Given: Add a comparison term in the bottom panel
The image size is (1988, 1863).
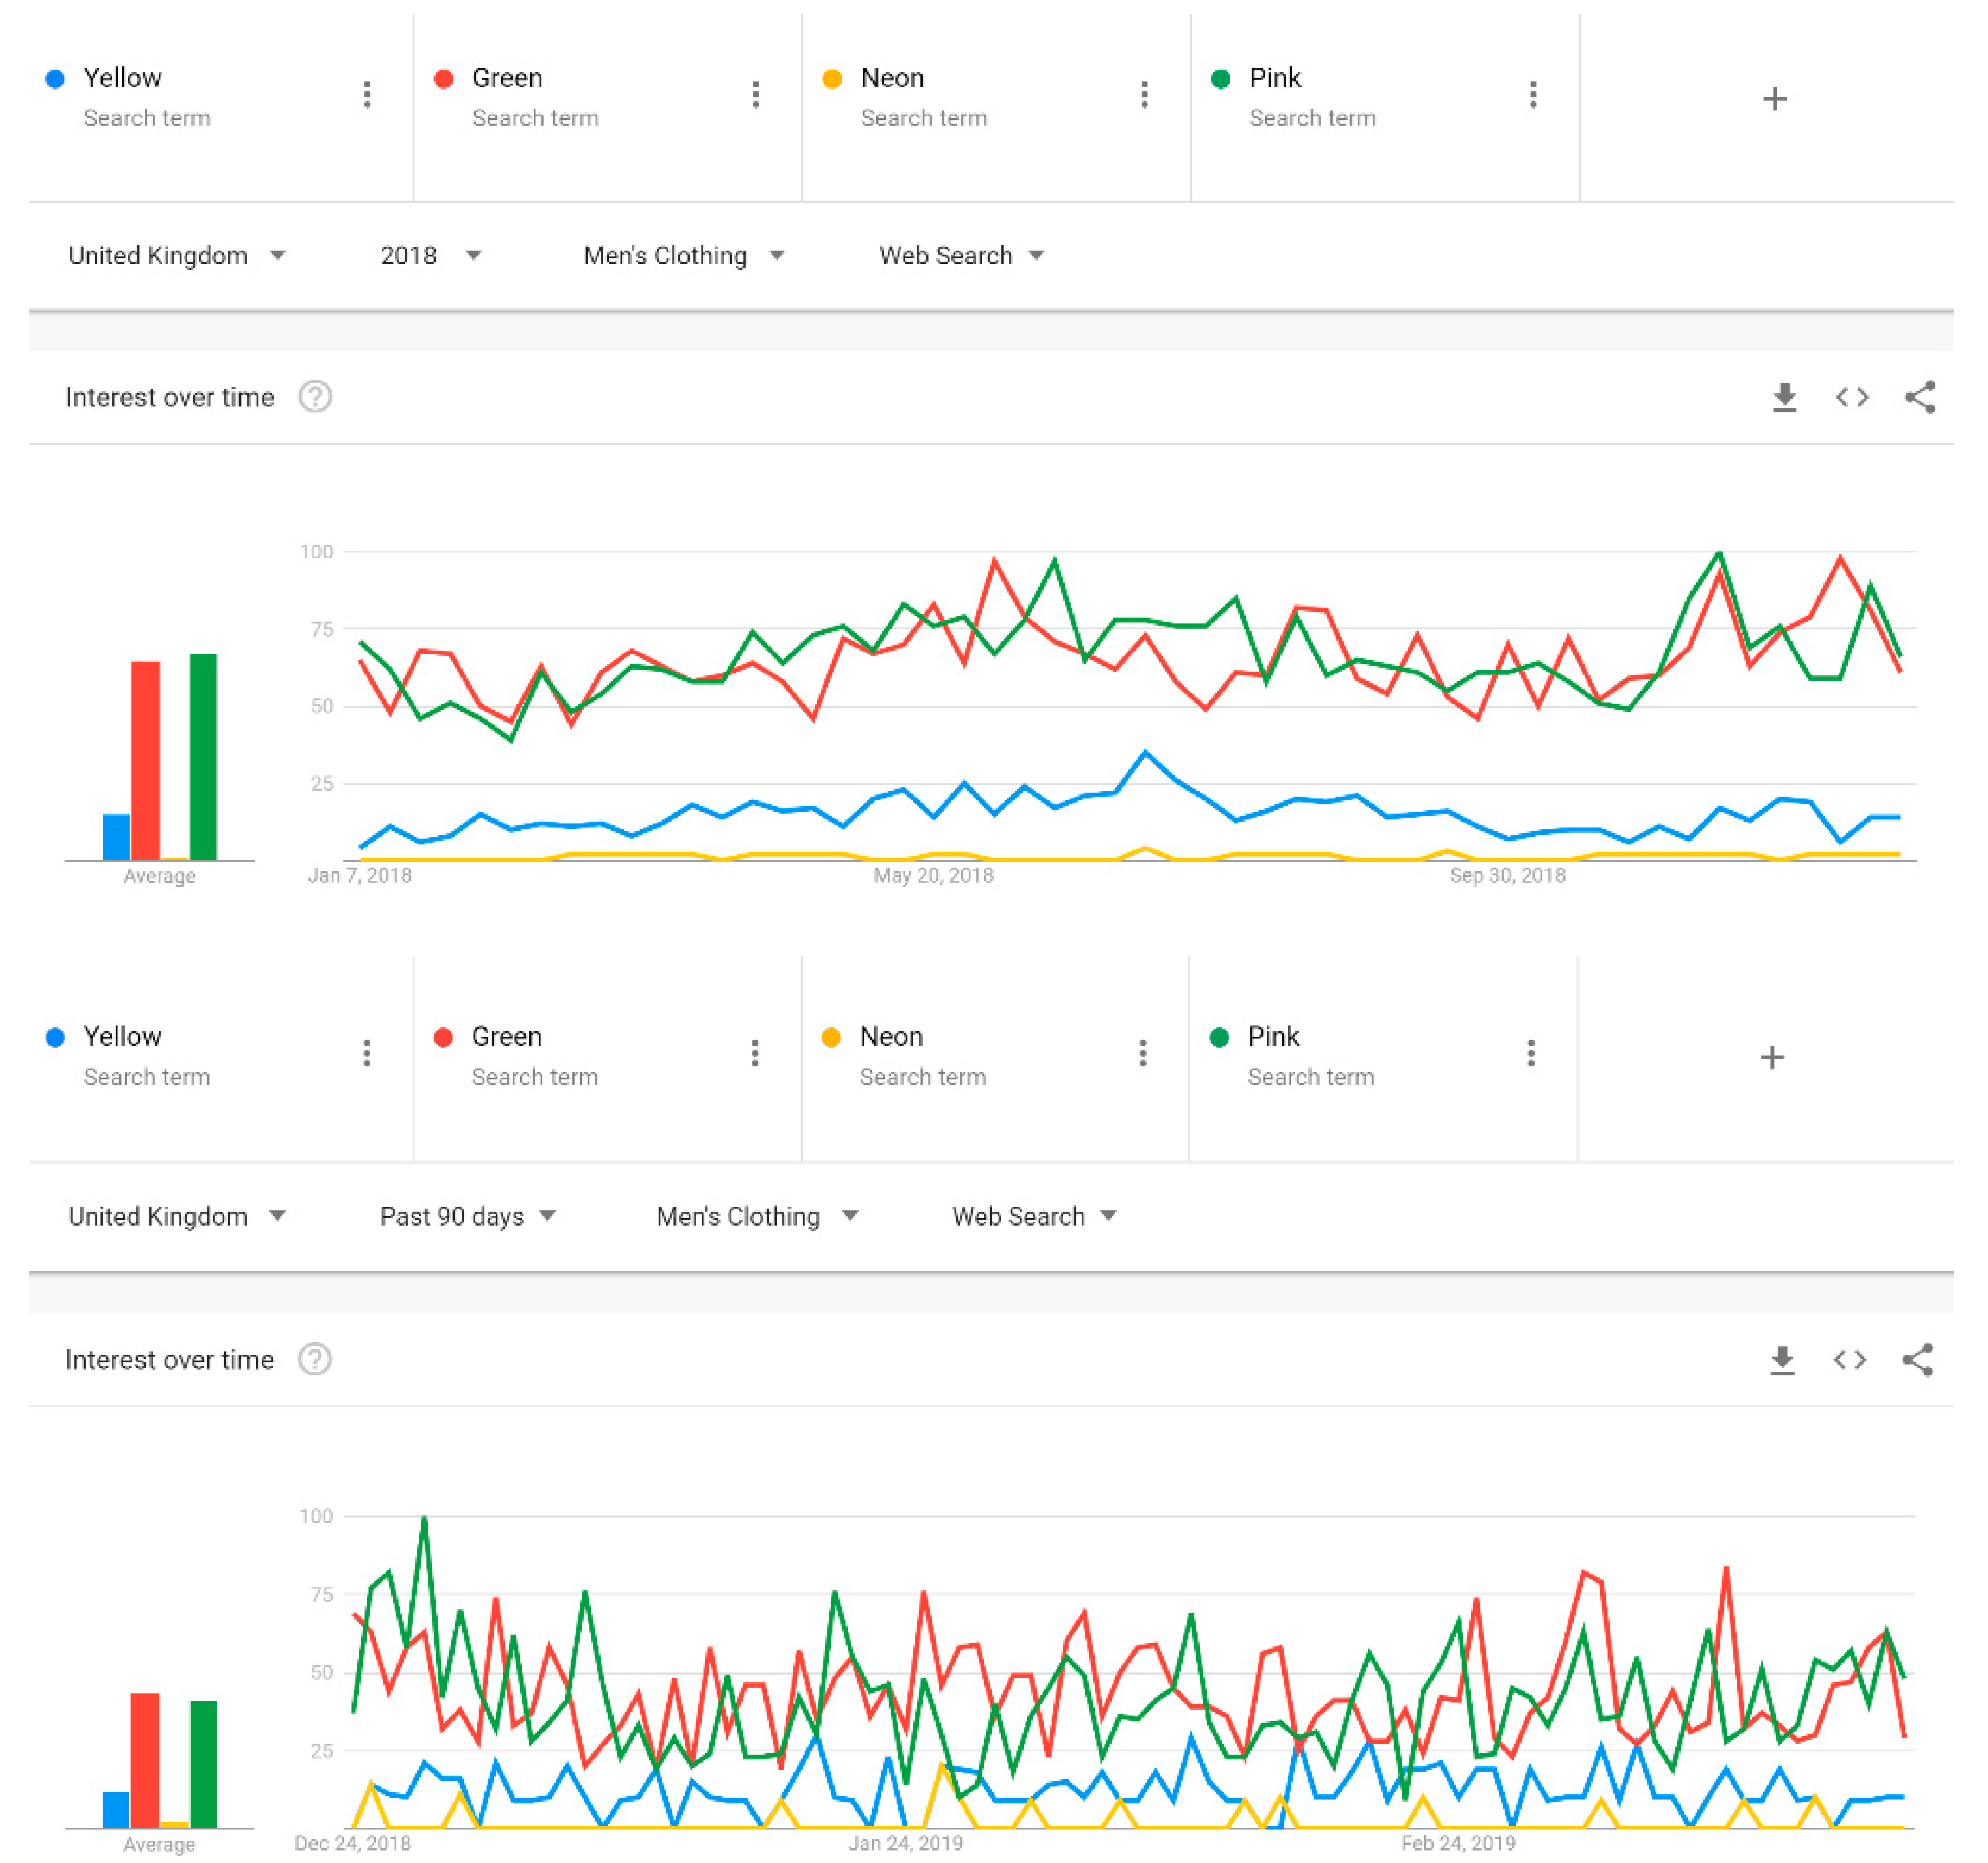Looking at the screenshot, I should (1771, 1057).
